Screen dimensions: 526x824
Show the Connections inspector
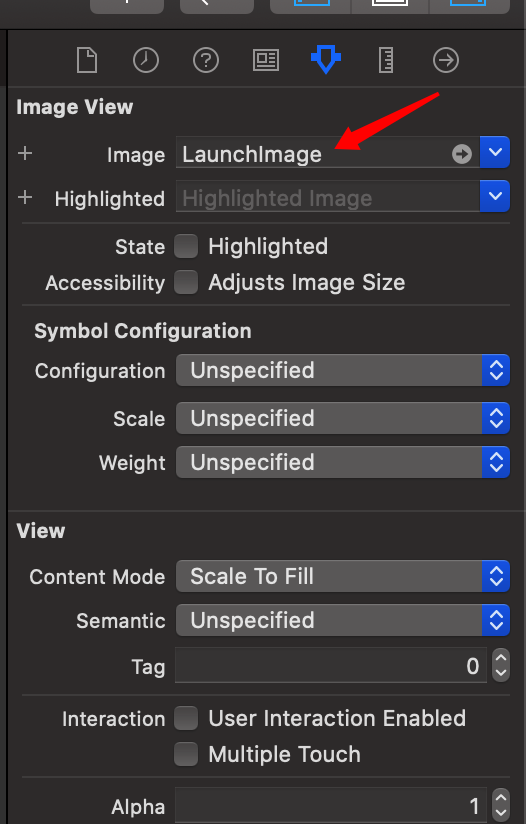(446, 60)
